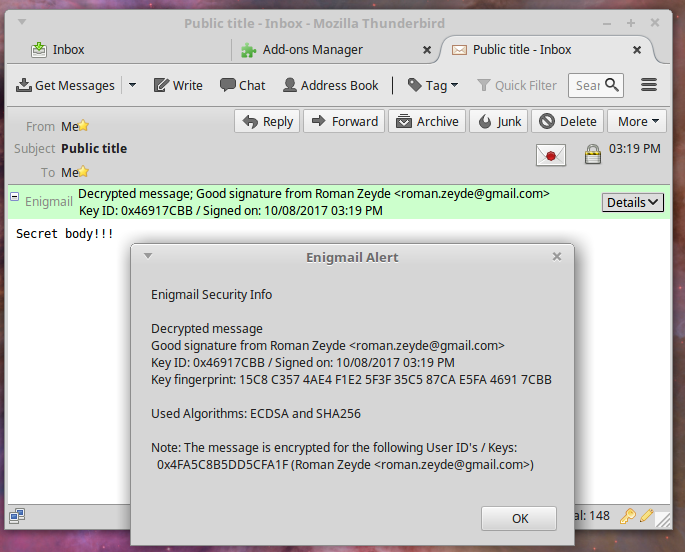
Task: Compose a new message with Write
Action: pyautogui.click(x=178, y=85)
